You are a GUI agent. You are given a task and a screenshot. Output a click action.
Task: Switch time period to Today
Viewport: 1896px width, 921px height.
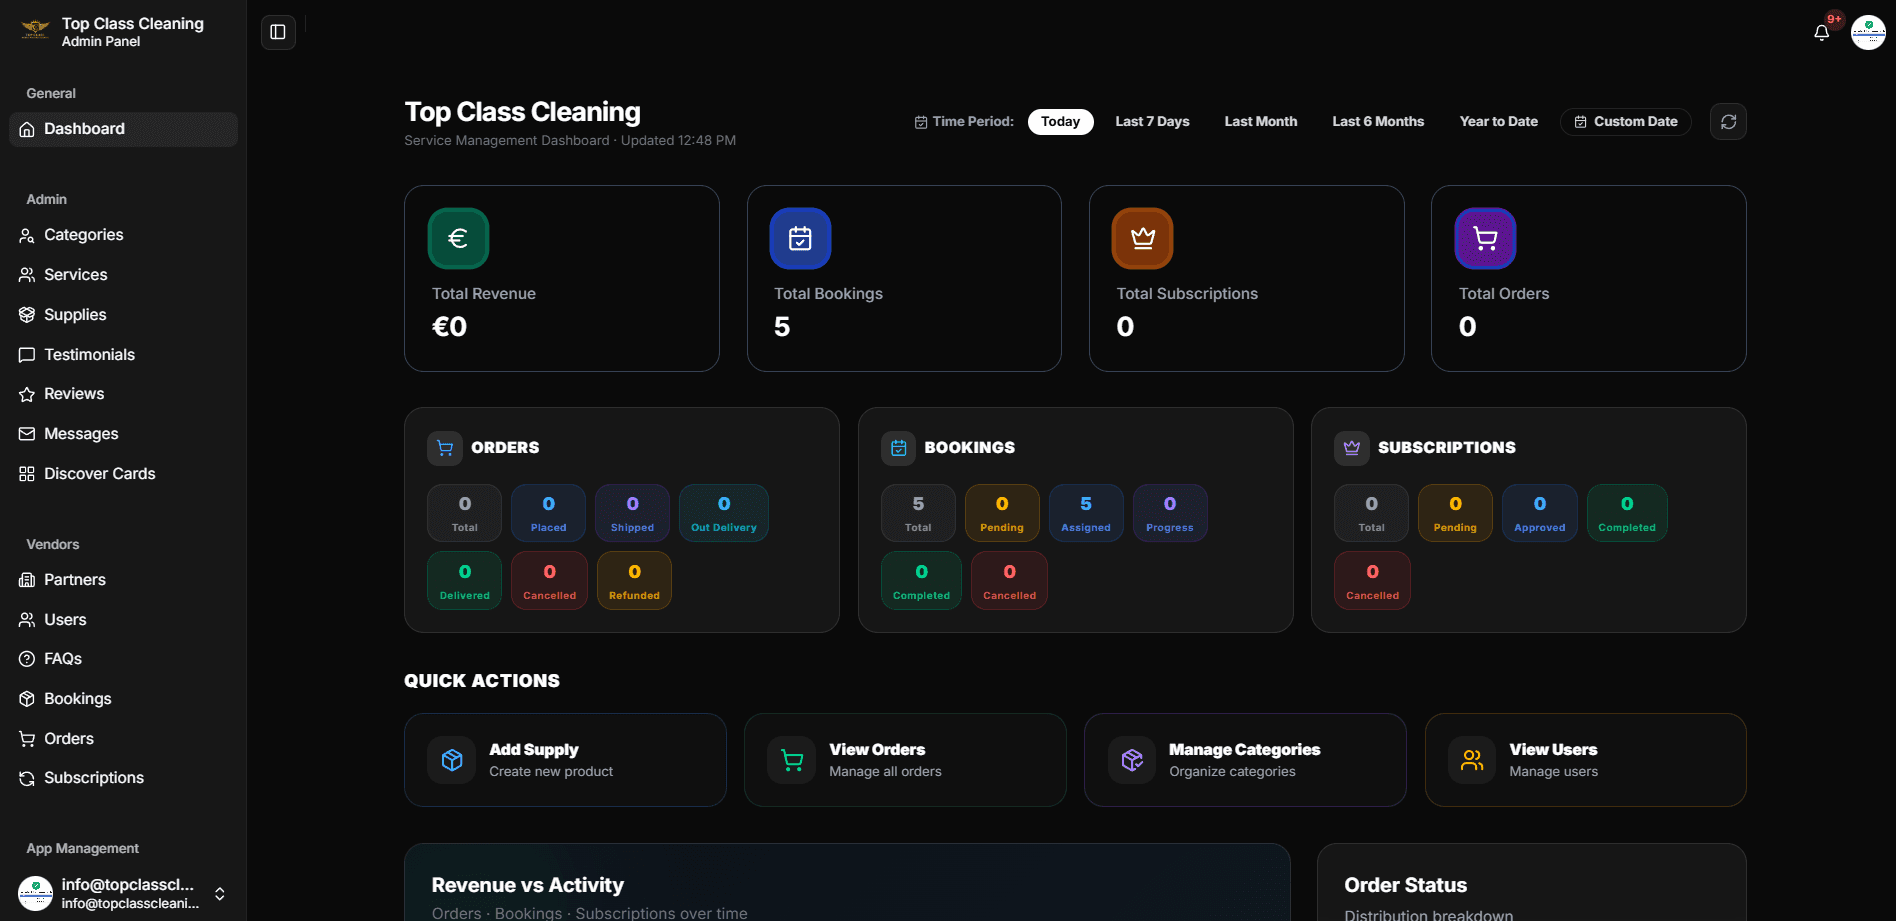(1060, 121)
